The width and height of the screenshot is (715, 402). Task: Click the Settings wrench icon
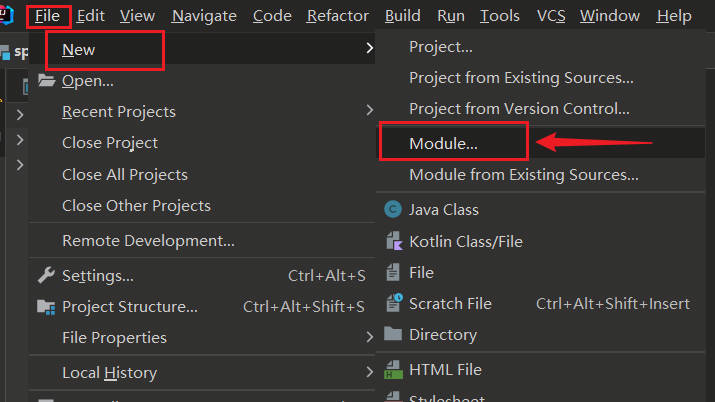coord(46,275)
